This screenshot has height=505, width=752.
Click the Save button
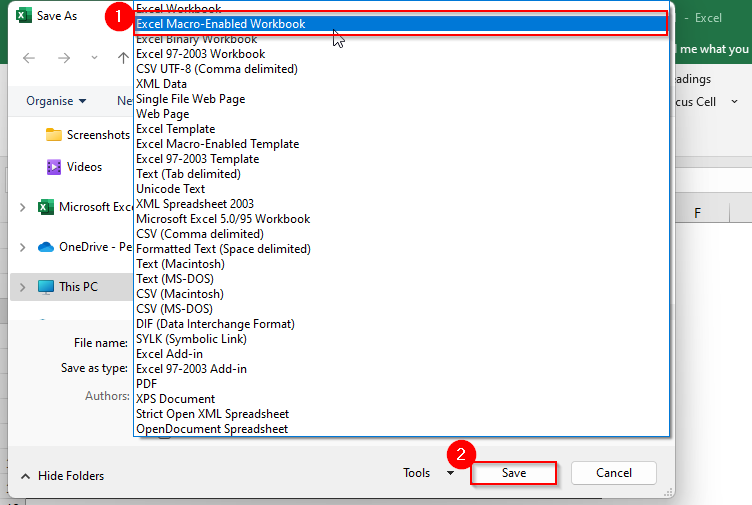click(x=514, y=473)
